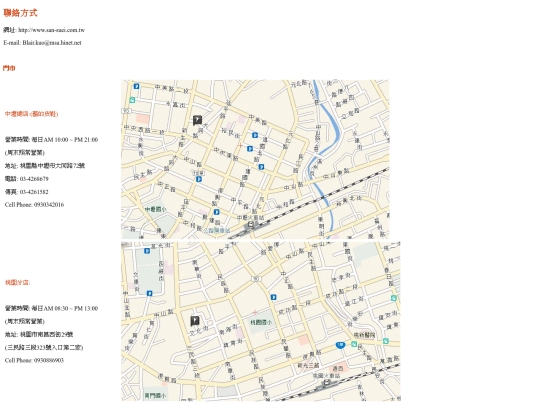Click the Cell Phone 0930342016 line
This screenshot has width=540, height=405.
[x=34, y=205]
